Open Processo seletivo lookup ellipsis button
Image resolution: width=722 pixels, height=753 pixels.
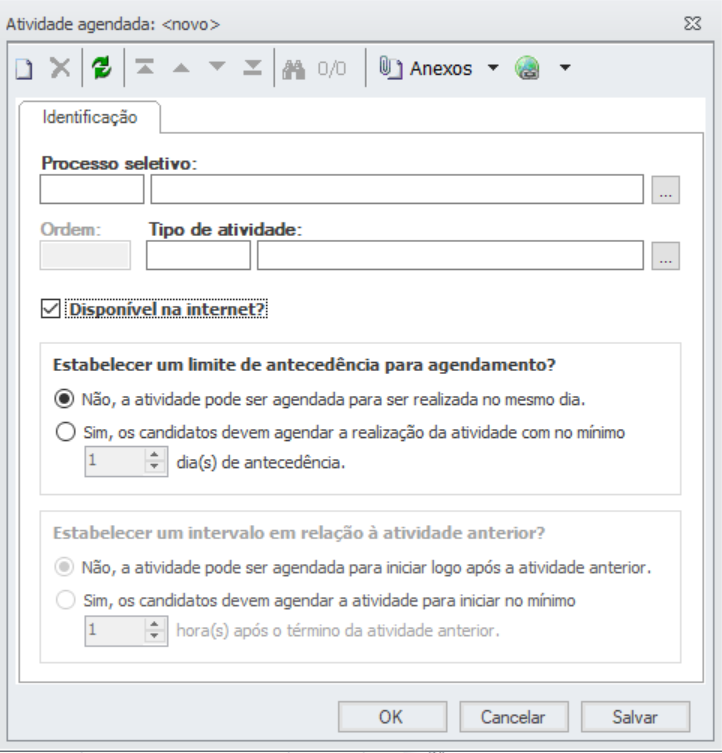point(665,190)
